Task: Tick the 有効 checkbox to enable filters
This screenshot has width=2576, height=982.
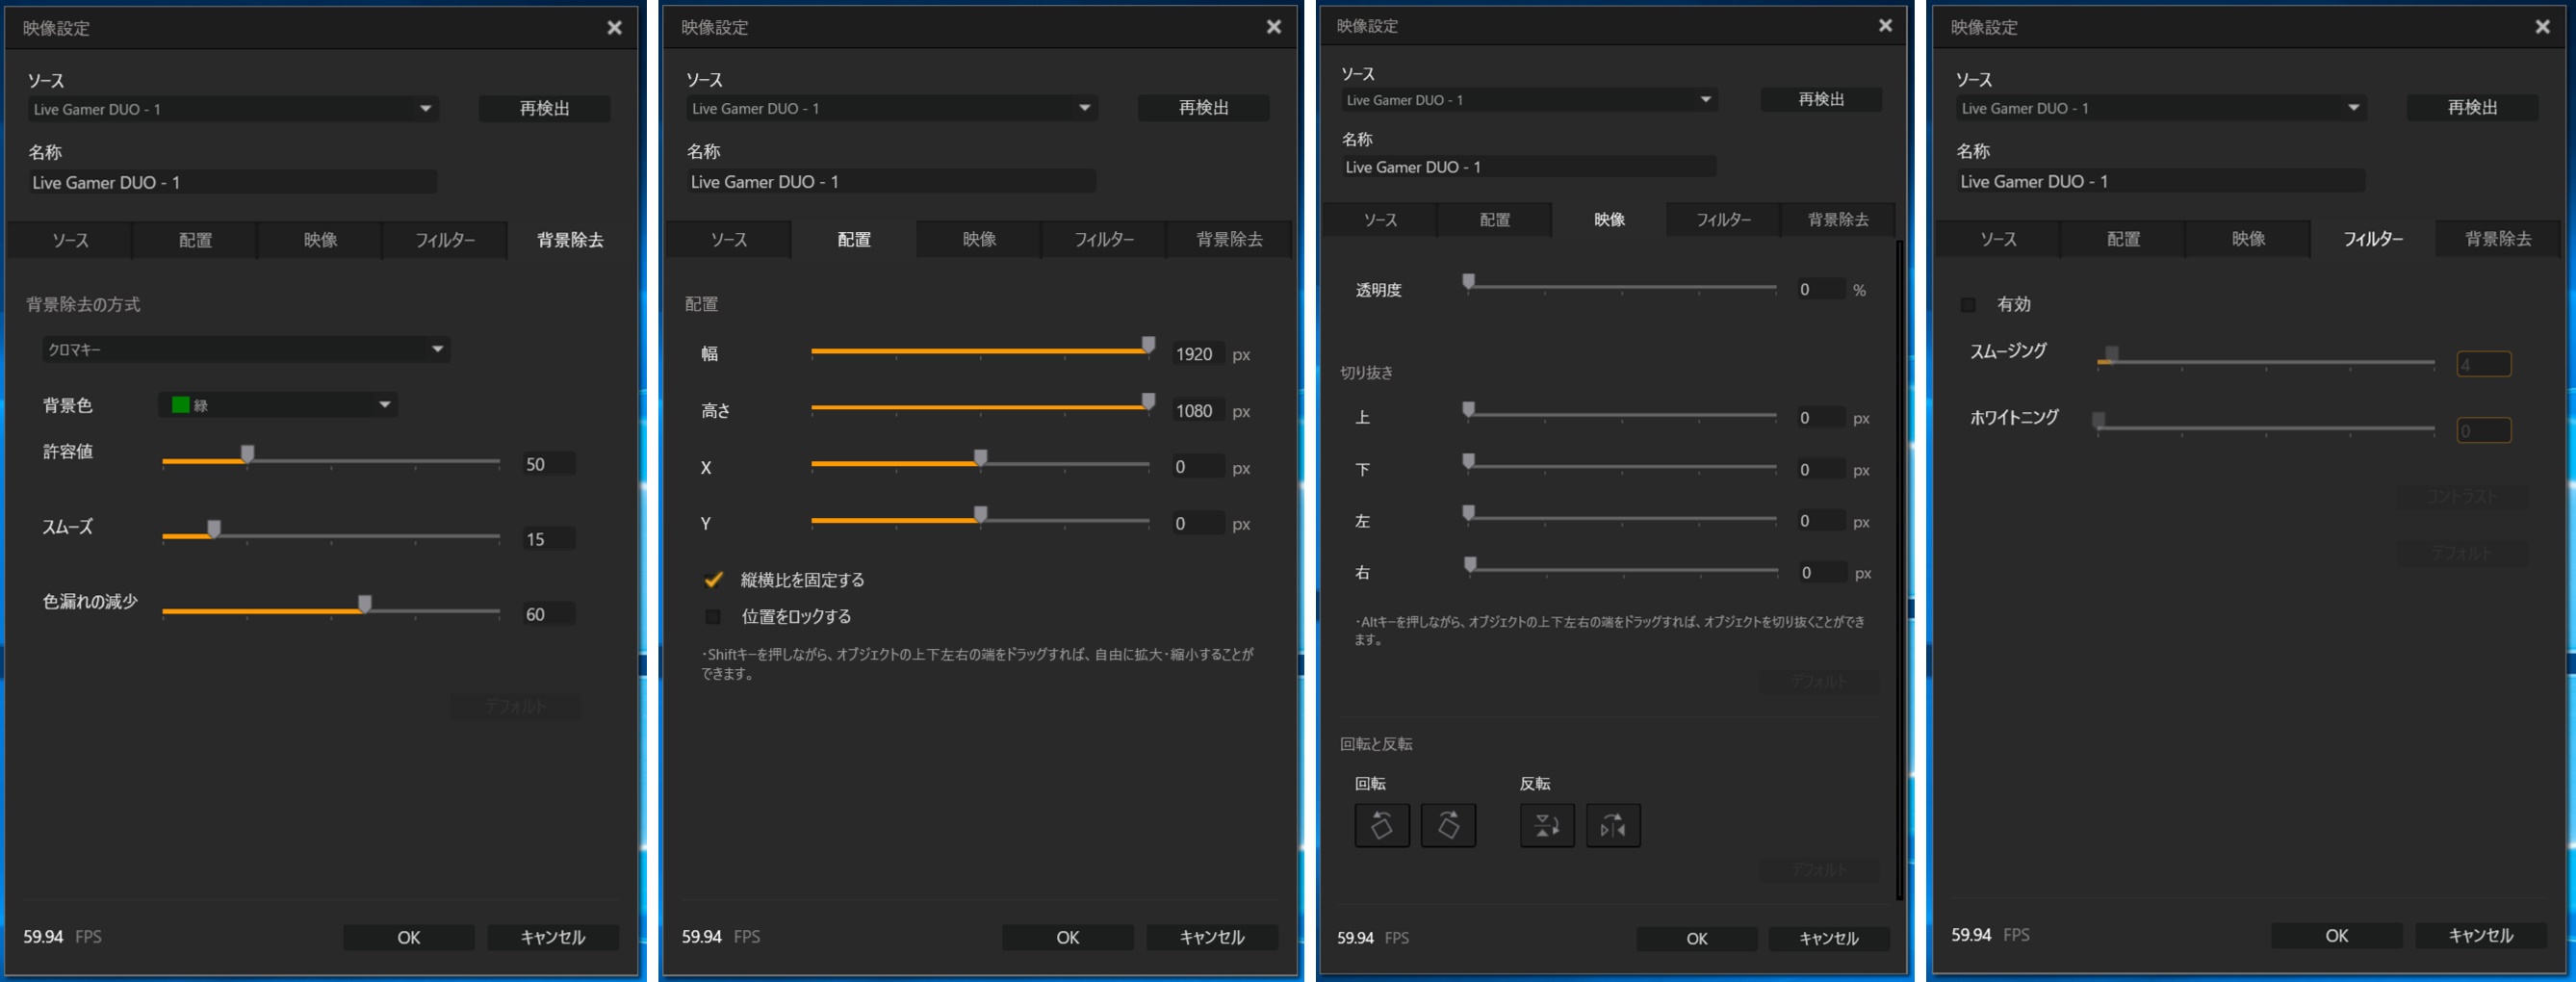Action: (x=1968, y=304)
